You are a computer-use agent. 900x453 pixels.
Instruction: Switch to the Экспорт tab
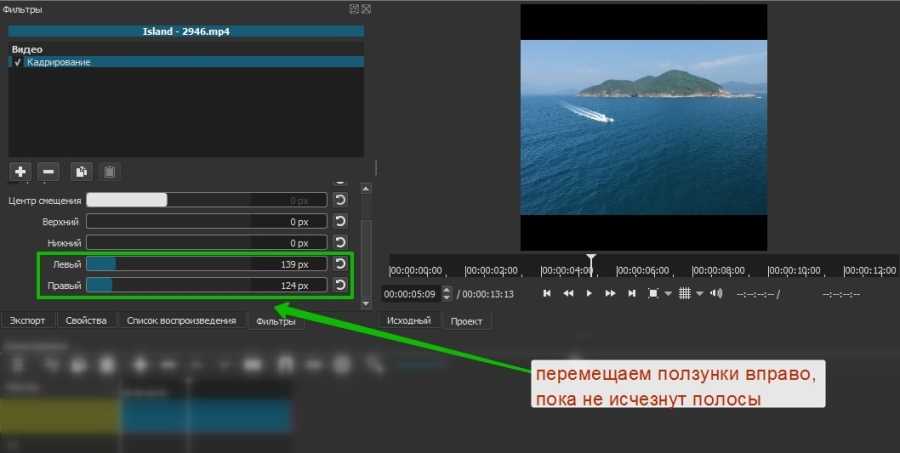coord(27,321)
